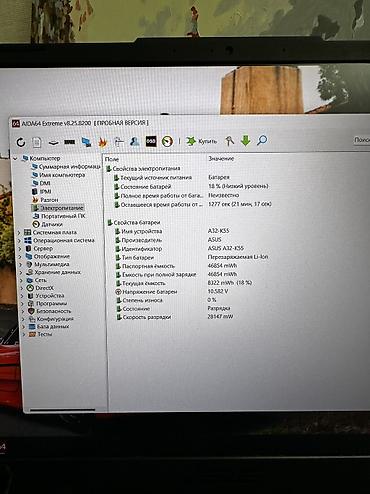Click the product key icon
Image resolution: width=370 pixels, height=494 pixels.
pos(229,141)
